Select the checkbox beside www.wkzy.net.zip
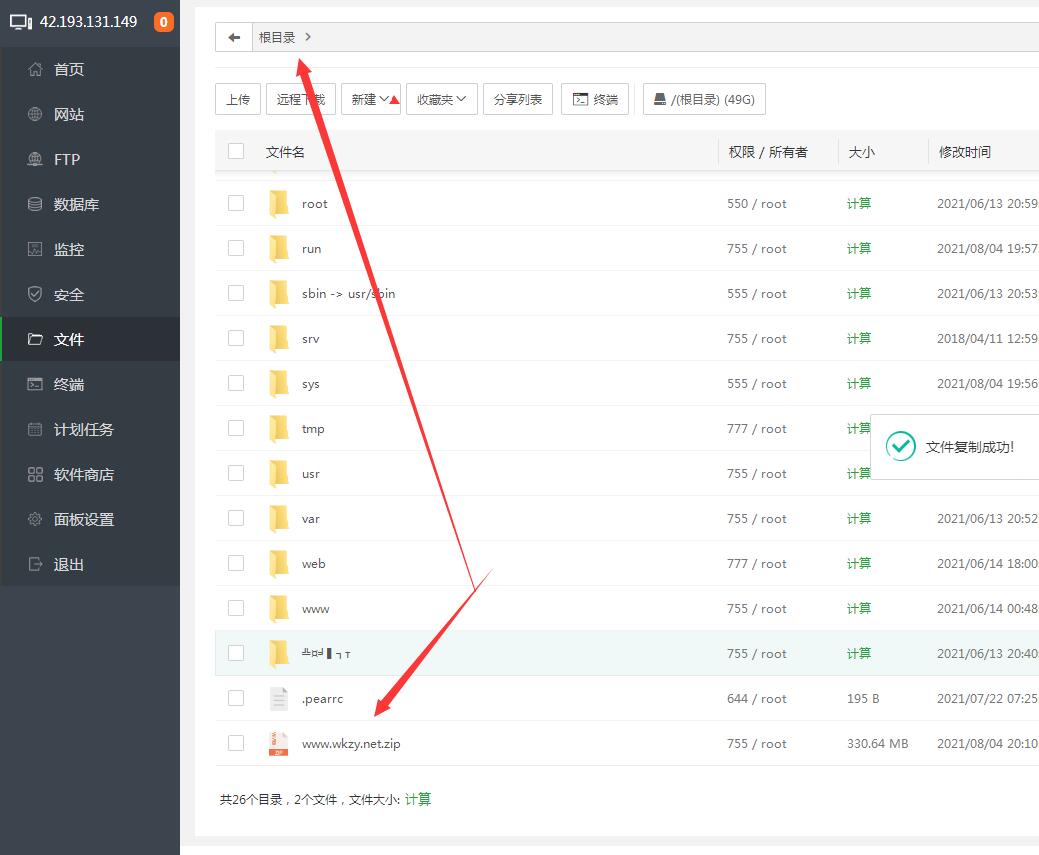The height and width of the screenshot is (855, 1039). pos(236,743)
